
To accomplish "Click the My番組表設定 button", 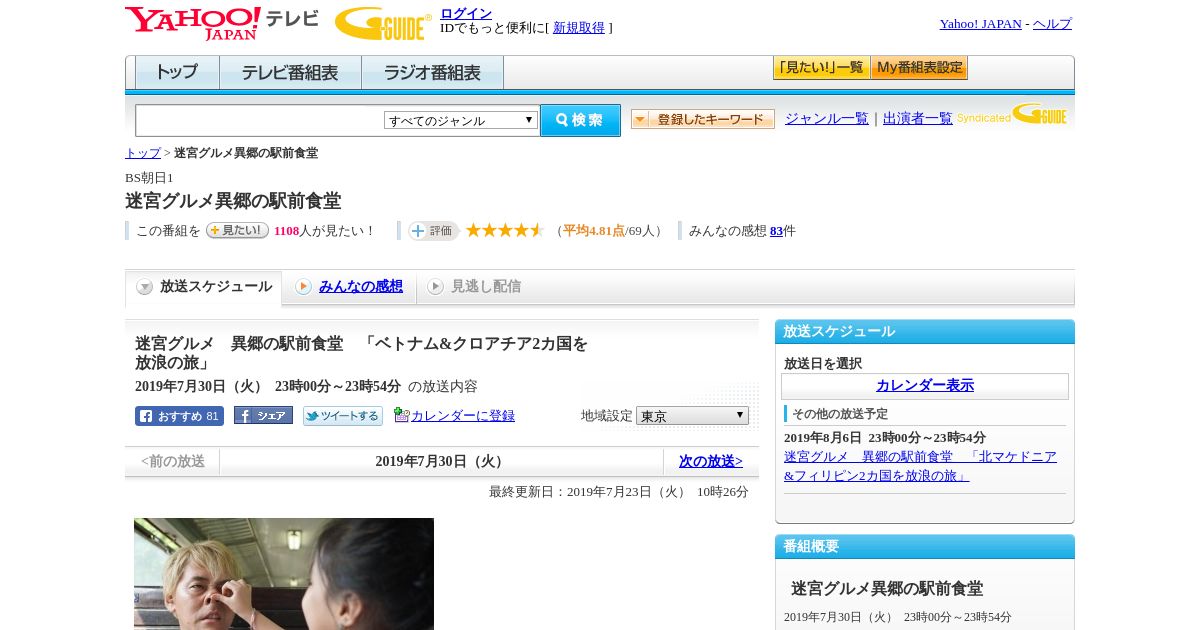I will coord(919,68).
